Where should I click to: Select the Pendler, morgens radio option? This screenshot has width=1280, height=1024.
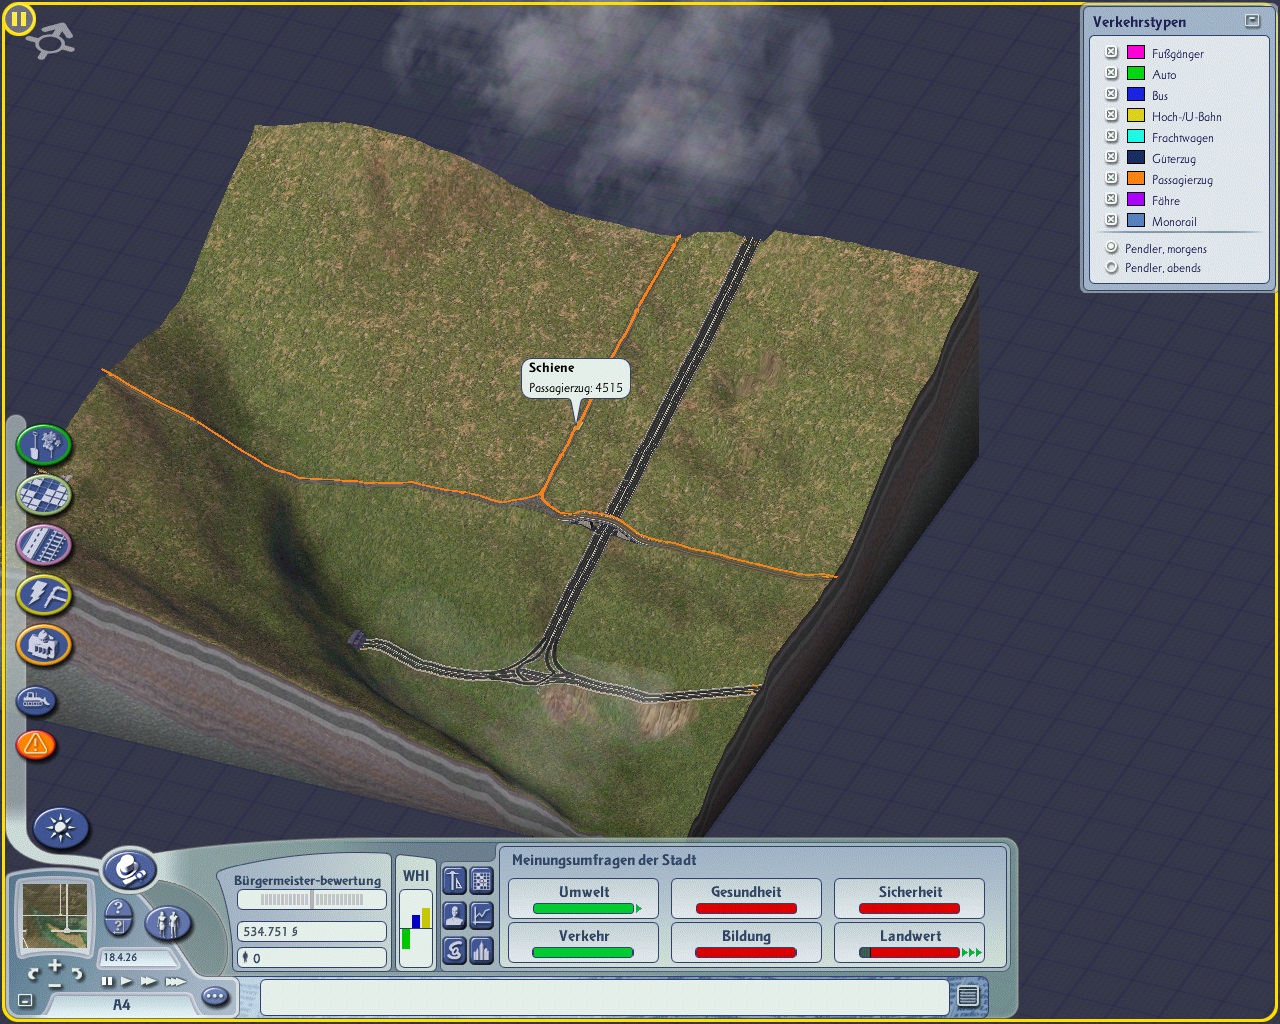[1111, 248]
